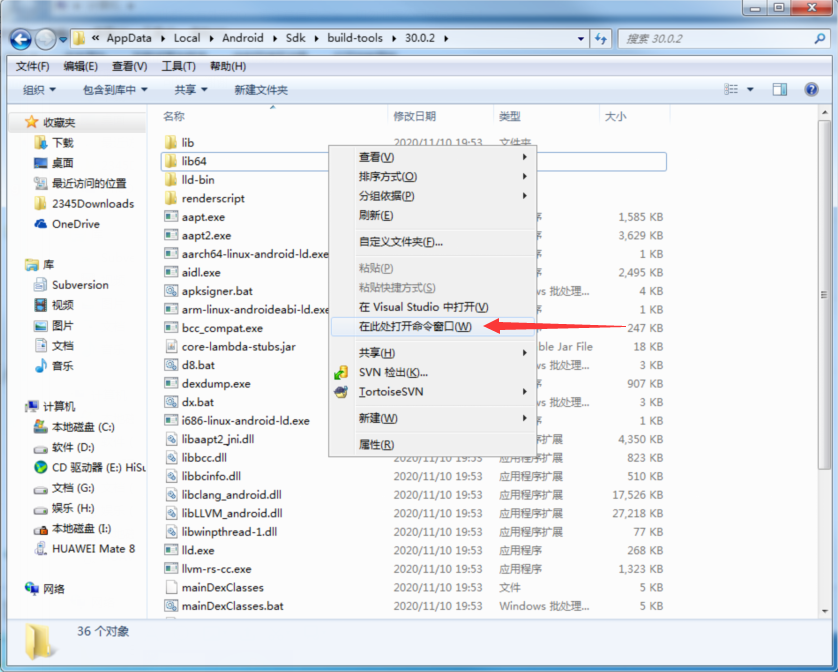Viewport: 838px width, 672px height.
Task: Open the 包含到库中 dropdown
Action: point(115,90)
